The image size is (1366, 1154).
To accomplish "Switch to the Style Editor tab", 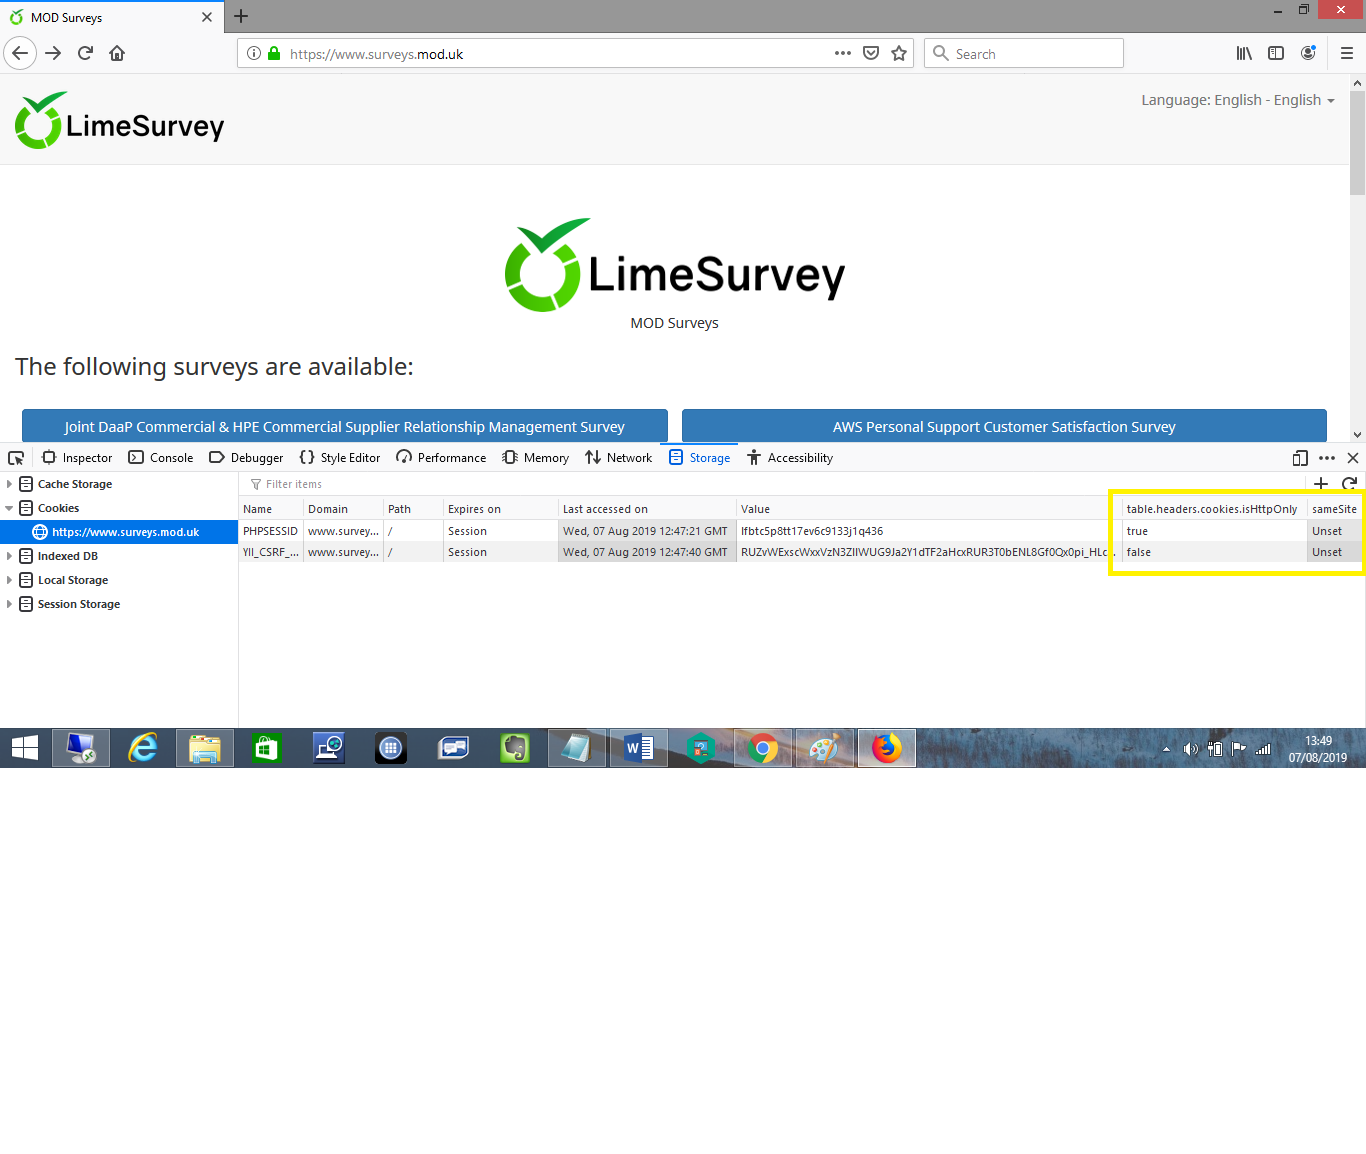I will point(340,458).
